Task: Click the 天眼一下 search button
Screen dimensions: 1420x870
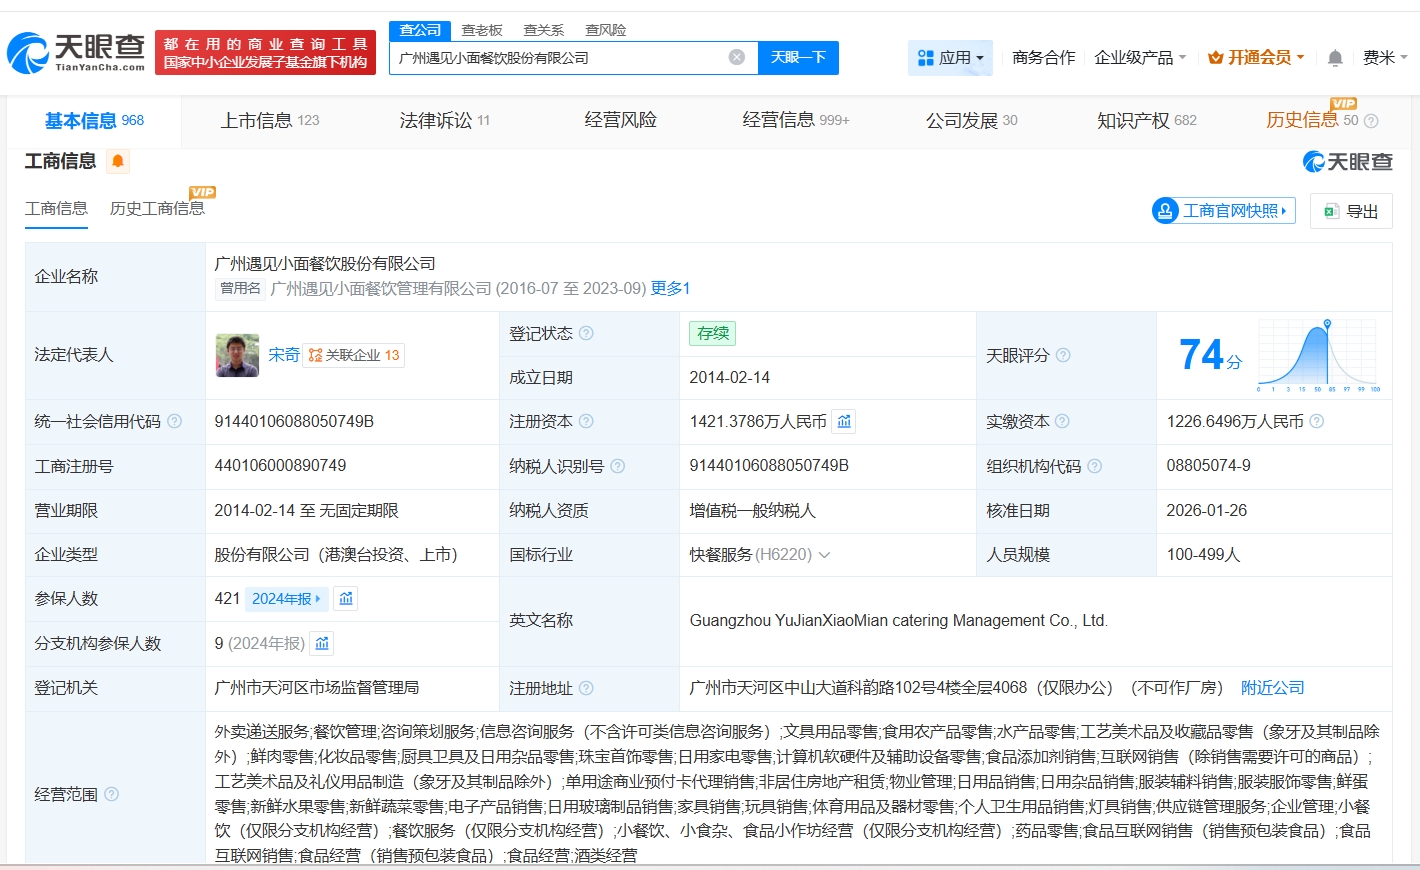Action: pos(798,57)
